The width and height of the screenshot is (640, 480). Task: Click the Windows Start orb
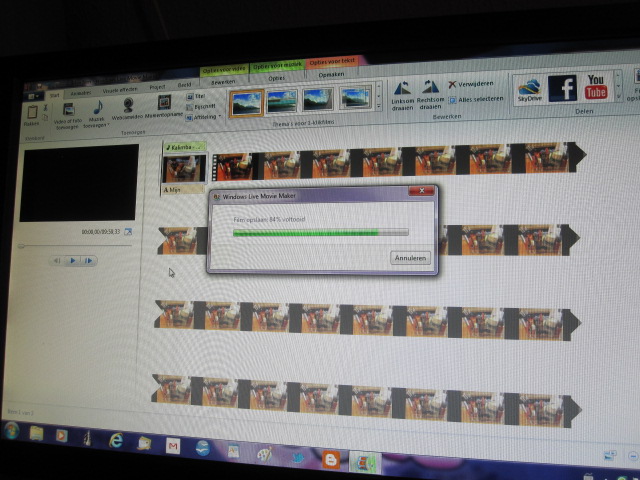coord(11,431)
